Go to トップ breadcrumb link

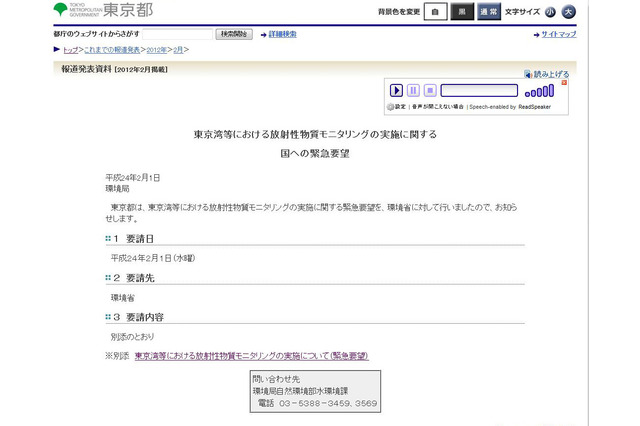70,50
